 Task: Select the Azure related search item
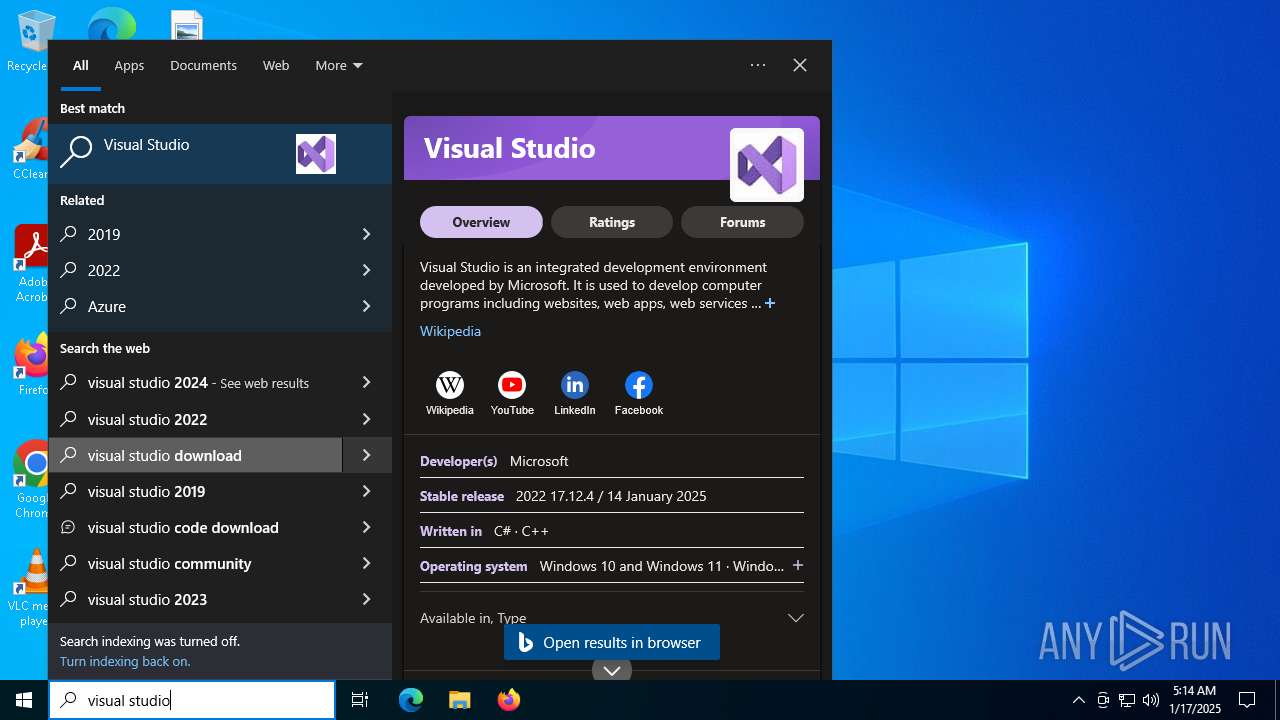(x=196, y=306)
